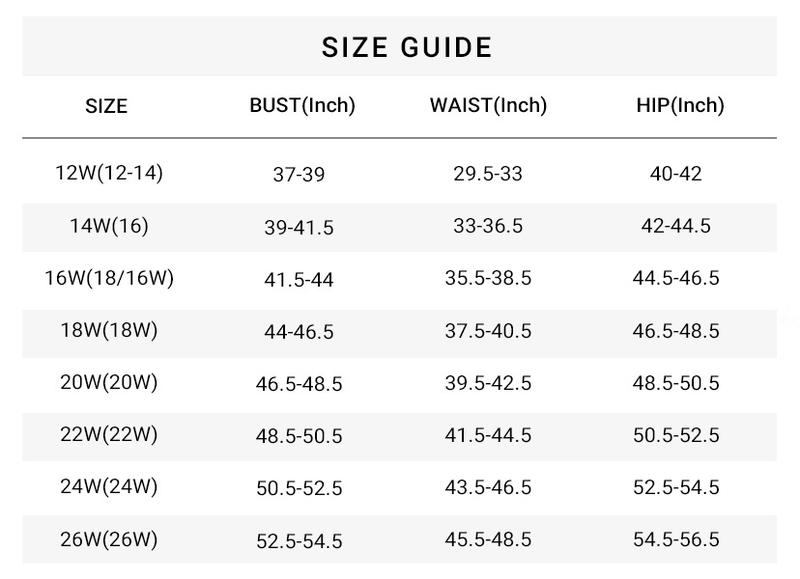Select the 14W(16) size label
The width and height of the screenshot is (800, 579).
pos(109,226)
